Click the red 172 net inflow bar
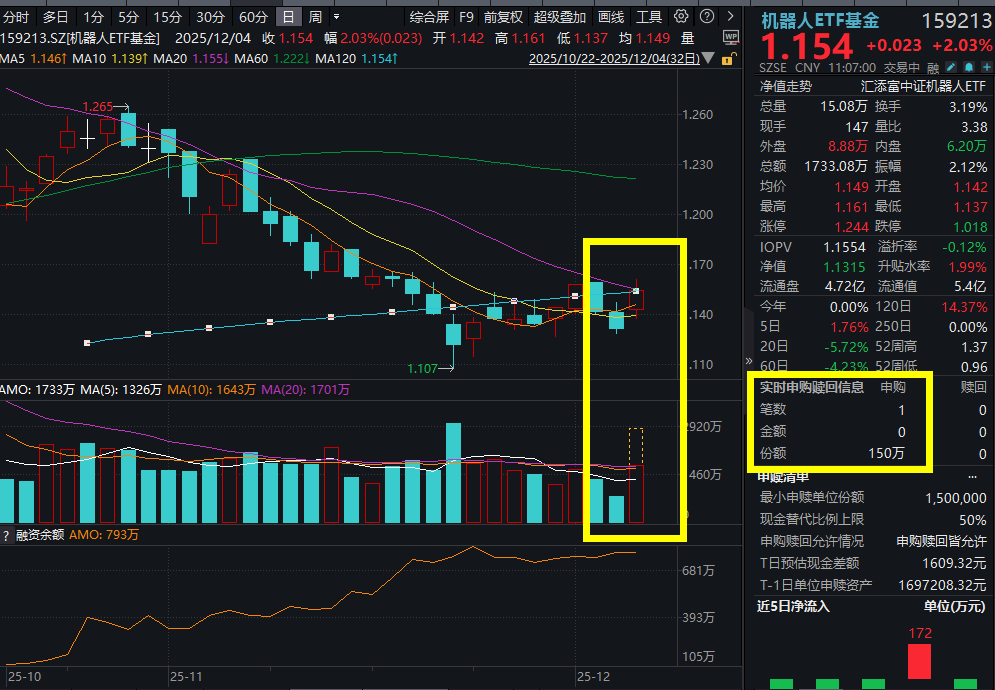This screenshot has height=690, width=995. pos(919,662)
